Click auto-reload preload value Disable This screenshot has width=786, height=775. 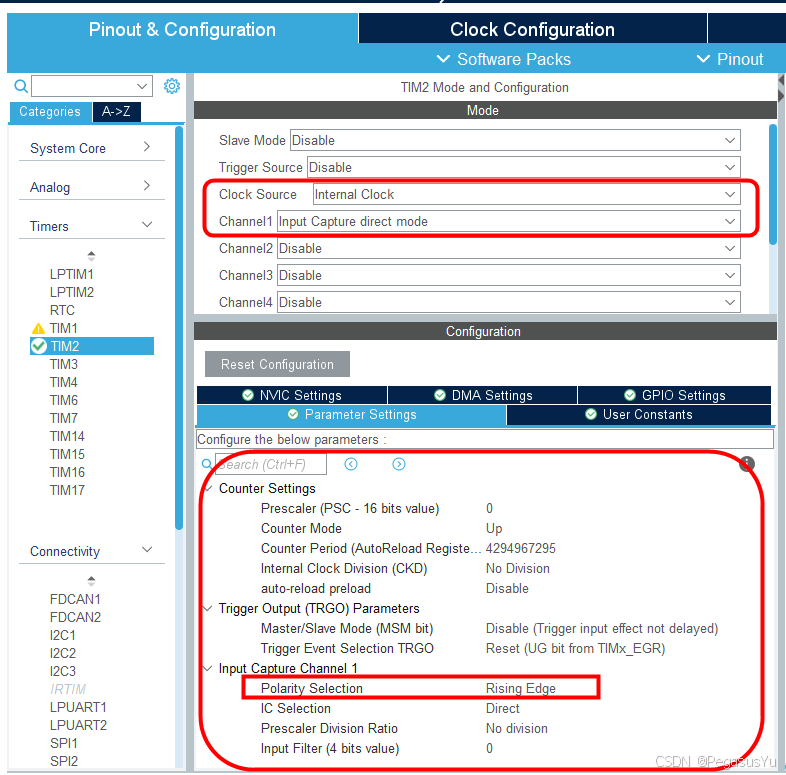pos(507,589)
